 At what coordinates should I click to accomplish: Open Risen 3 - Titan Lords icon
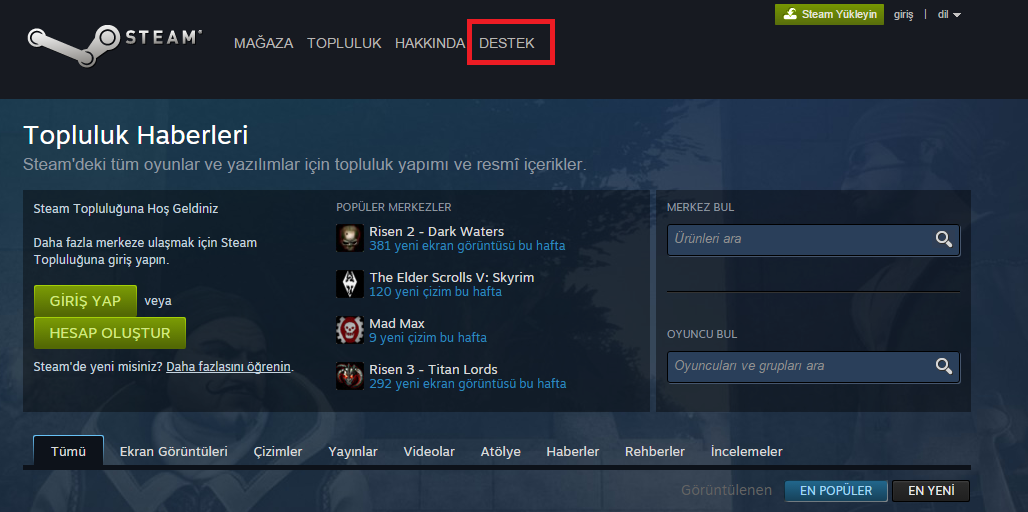(349, 376)
